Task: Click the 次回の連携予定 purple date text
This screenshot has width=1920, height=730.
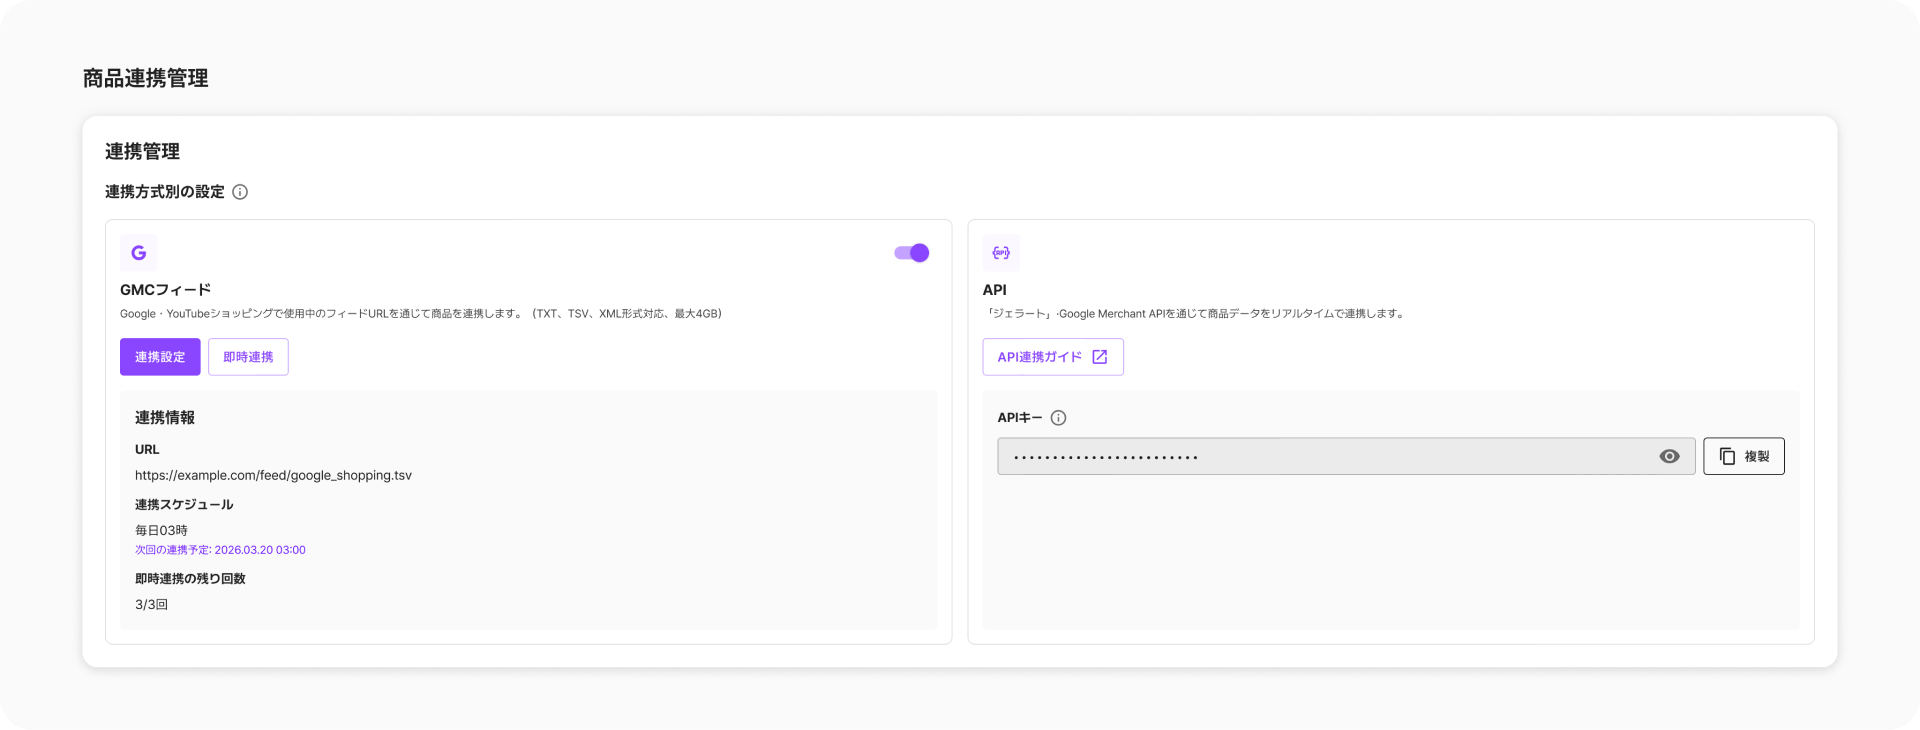Action: click(x=220, y=550)
